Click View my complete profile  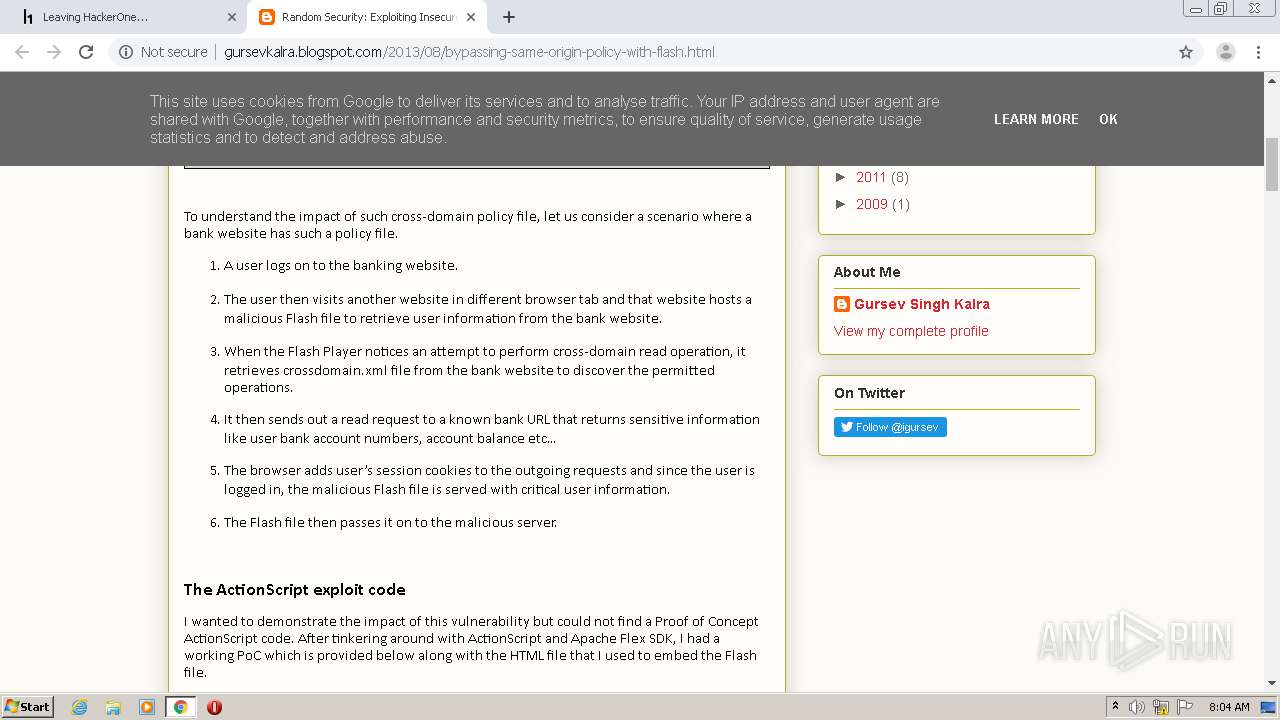(x=911, y=331)
